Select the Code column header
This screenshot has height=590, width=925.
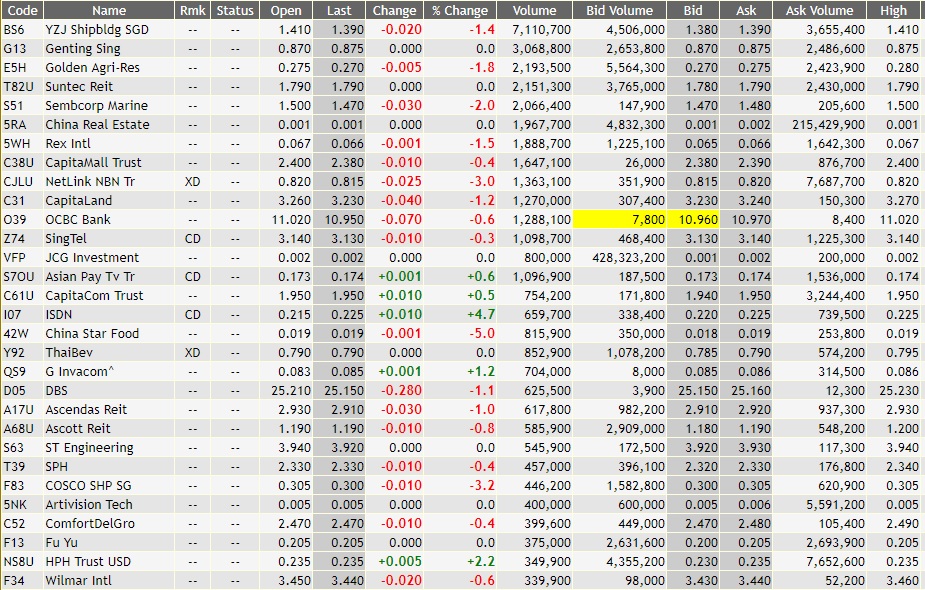22,10
